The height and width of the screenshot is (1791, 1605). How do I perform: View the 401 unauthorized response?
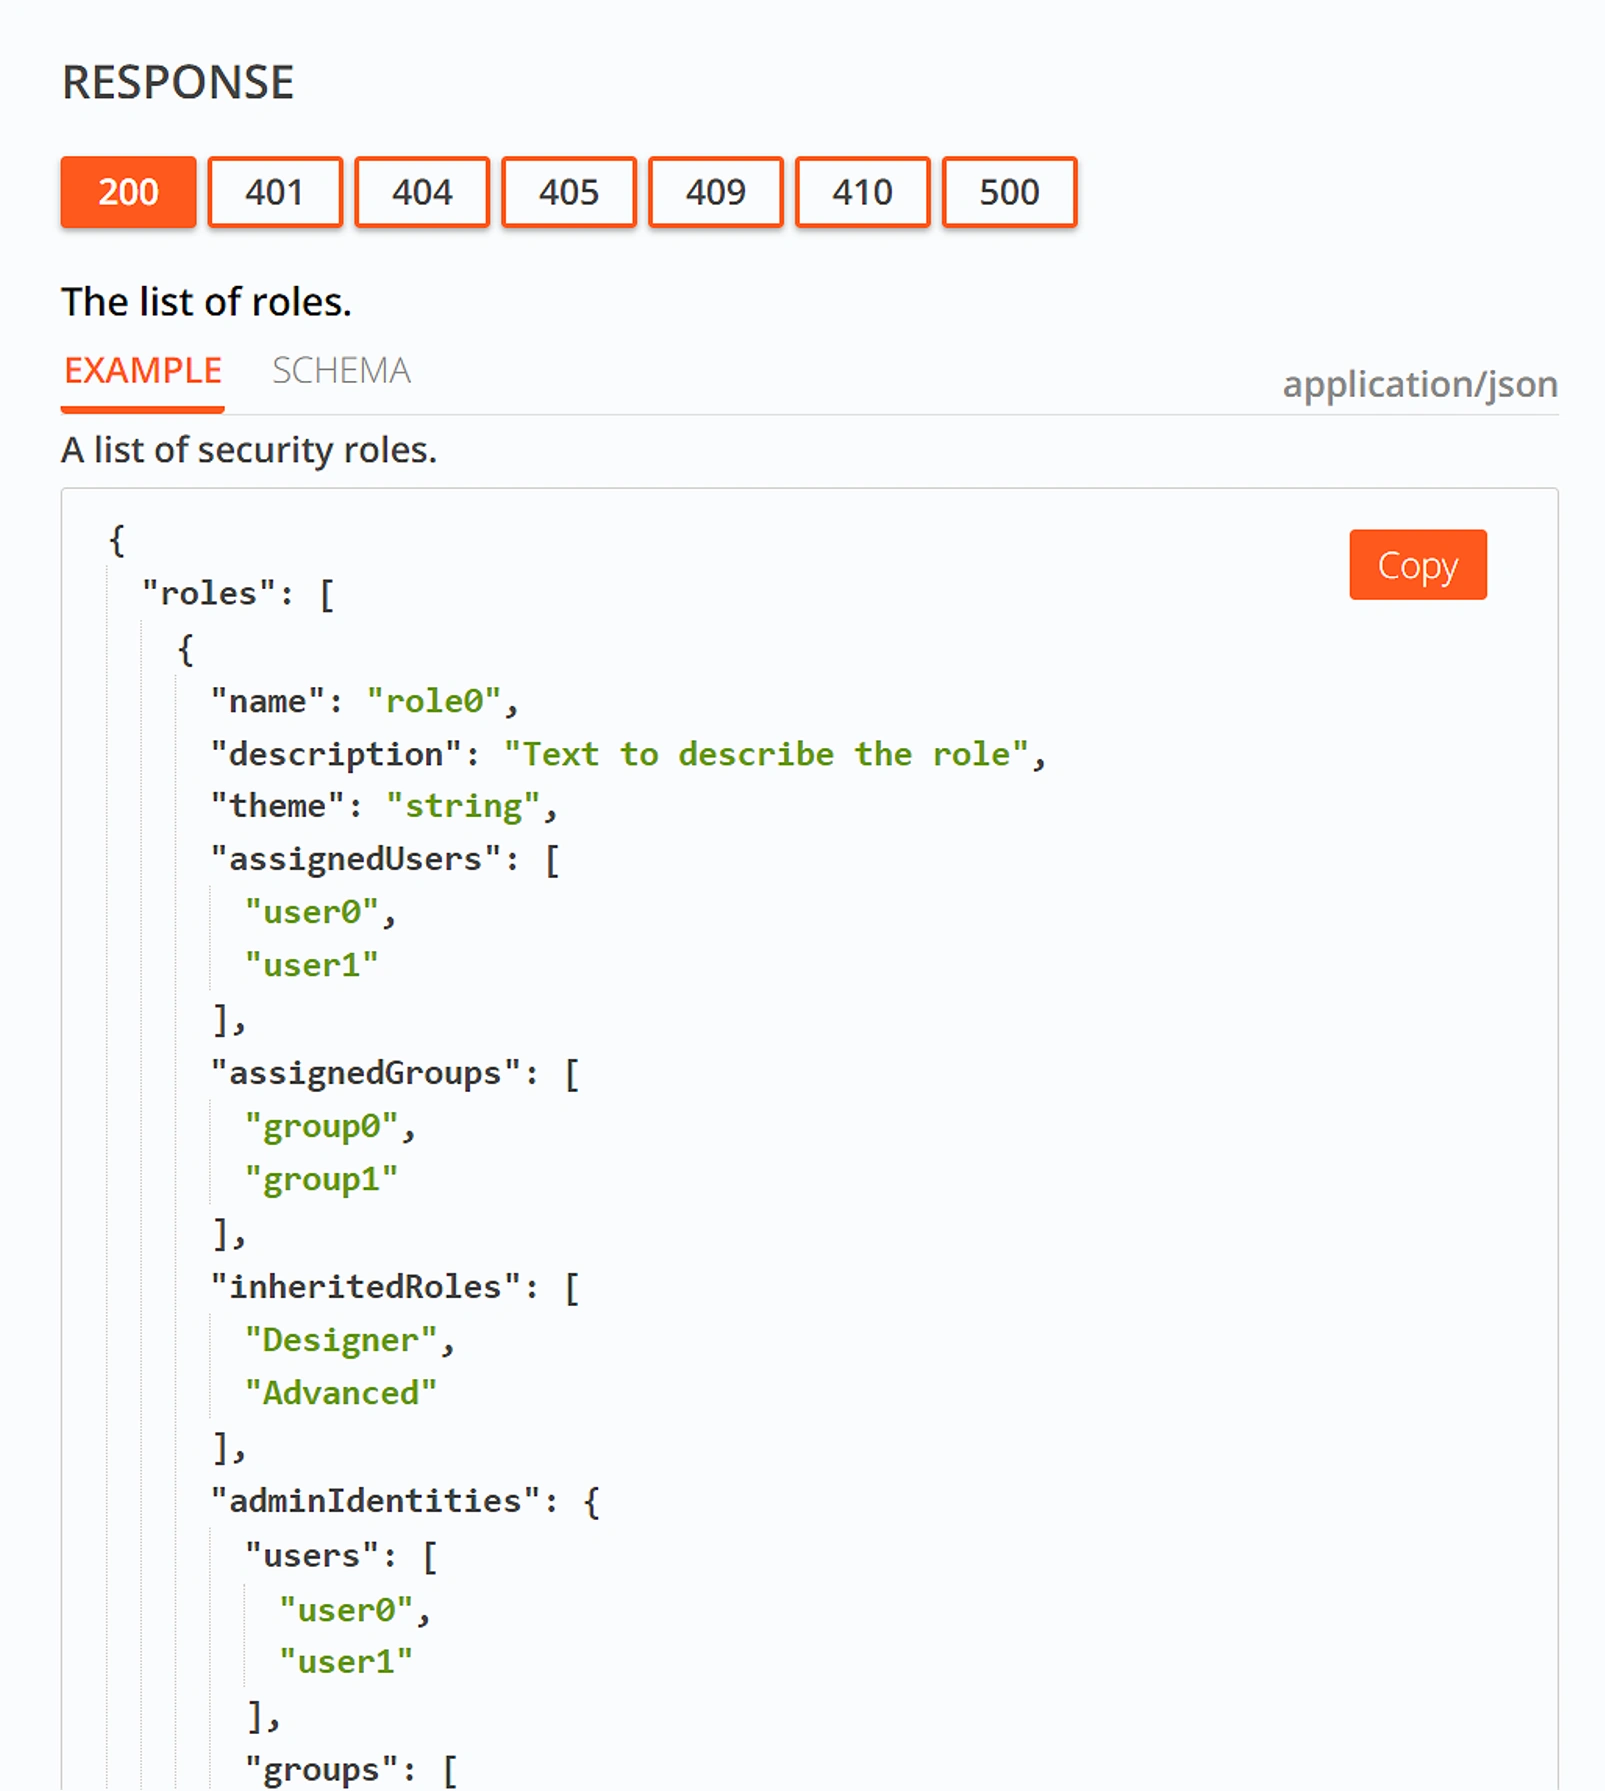point(275,192)
